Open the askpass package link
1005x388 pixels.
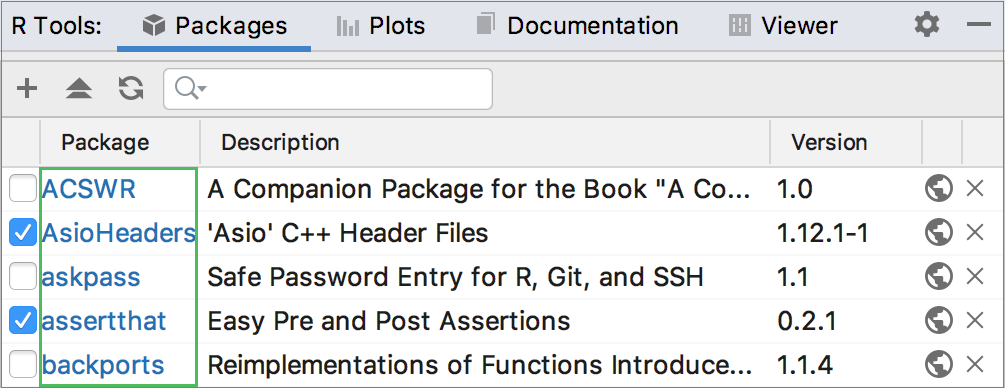[x=91, y=278]
